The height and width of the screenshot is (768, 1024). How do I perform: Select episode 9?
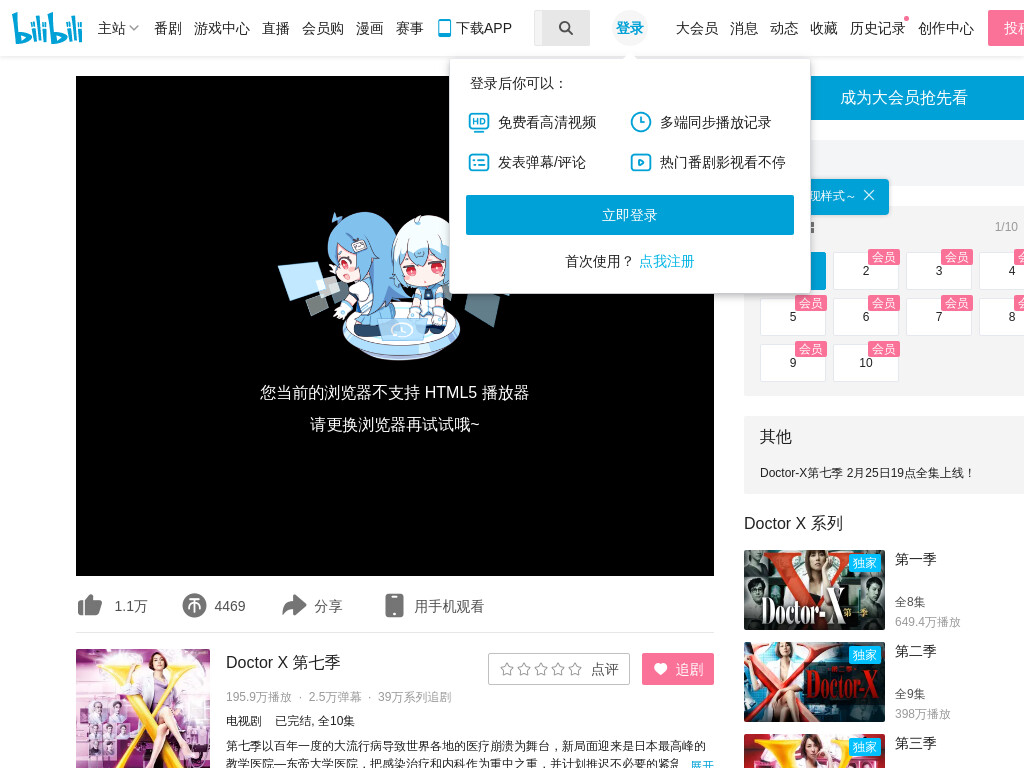[x=793, y=362]
